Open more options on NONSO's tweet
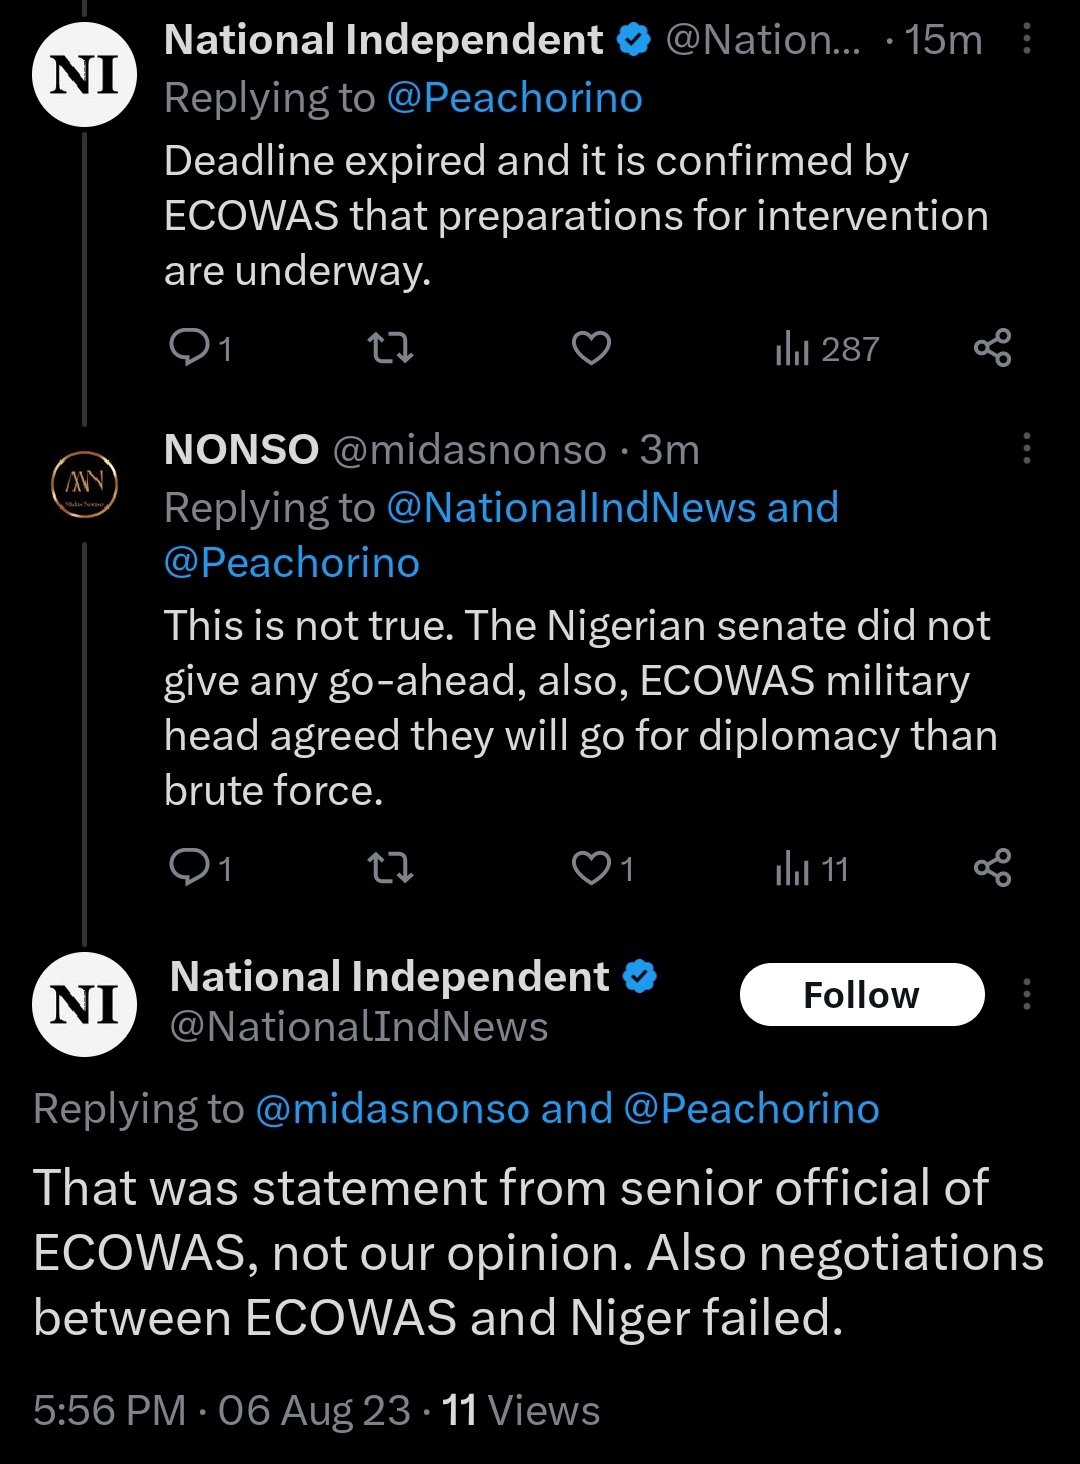The height and width of the screenshot is (1464, 1080). click(1026, 449)
